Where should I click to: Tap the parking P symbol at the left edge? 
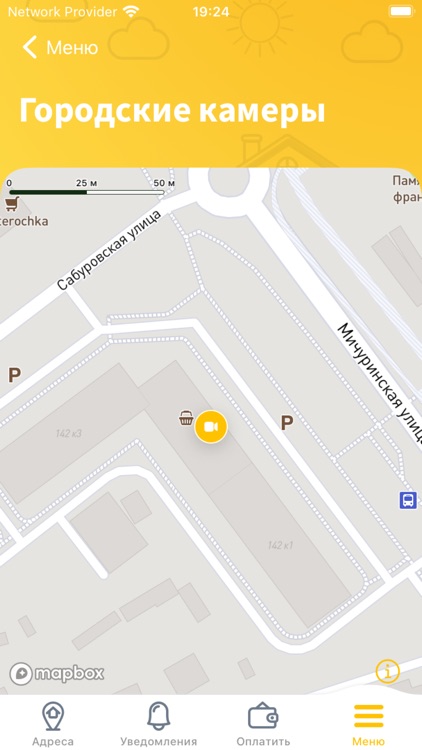[14, 375]
